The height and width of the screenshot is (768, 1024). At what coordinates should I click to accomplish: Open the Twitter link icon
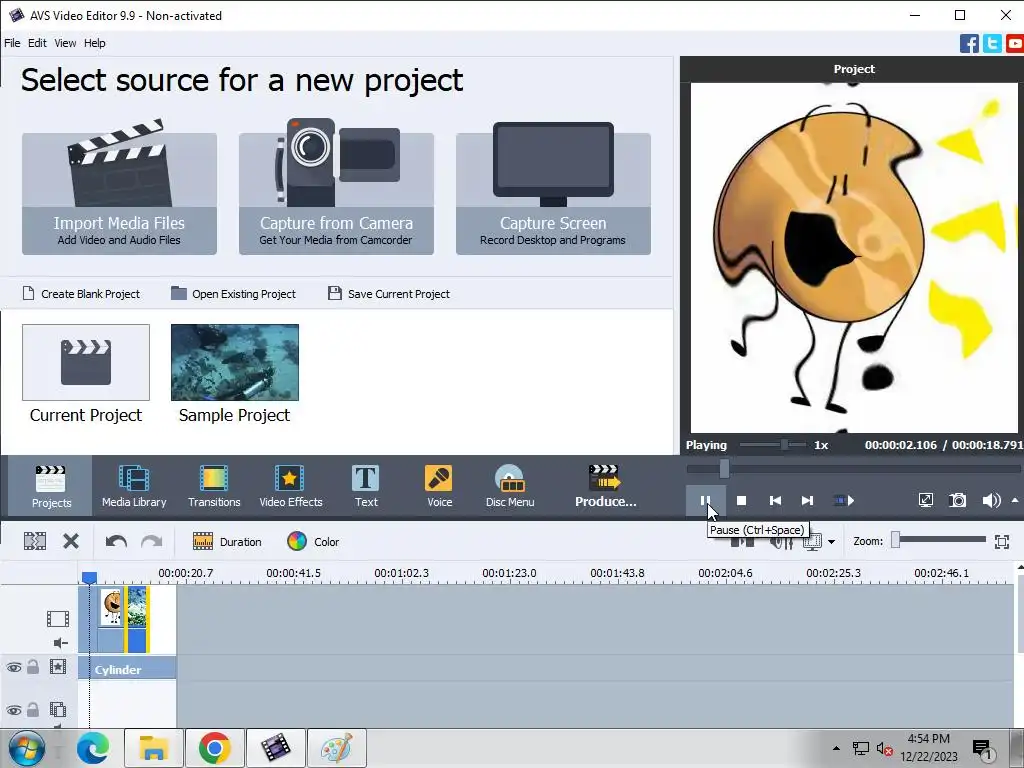(x=992, y=44)
